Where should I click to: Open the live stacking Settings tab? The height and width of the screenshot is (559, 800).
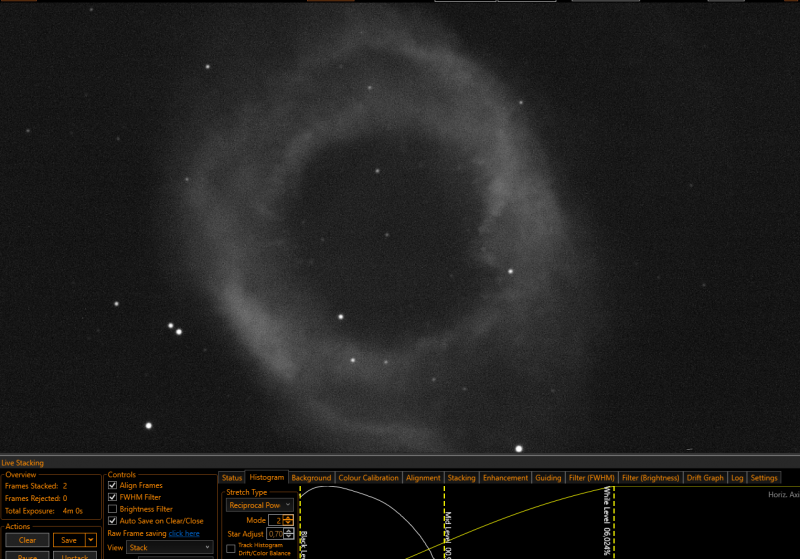pyautogui.click(x=764, y=478)
